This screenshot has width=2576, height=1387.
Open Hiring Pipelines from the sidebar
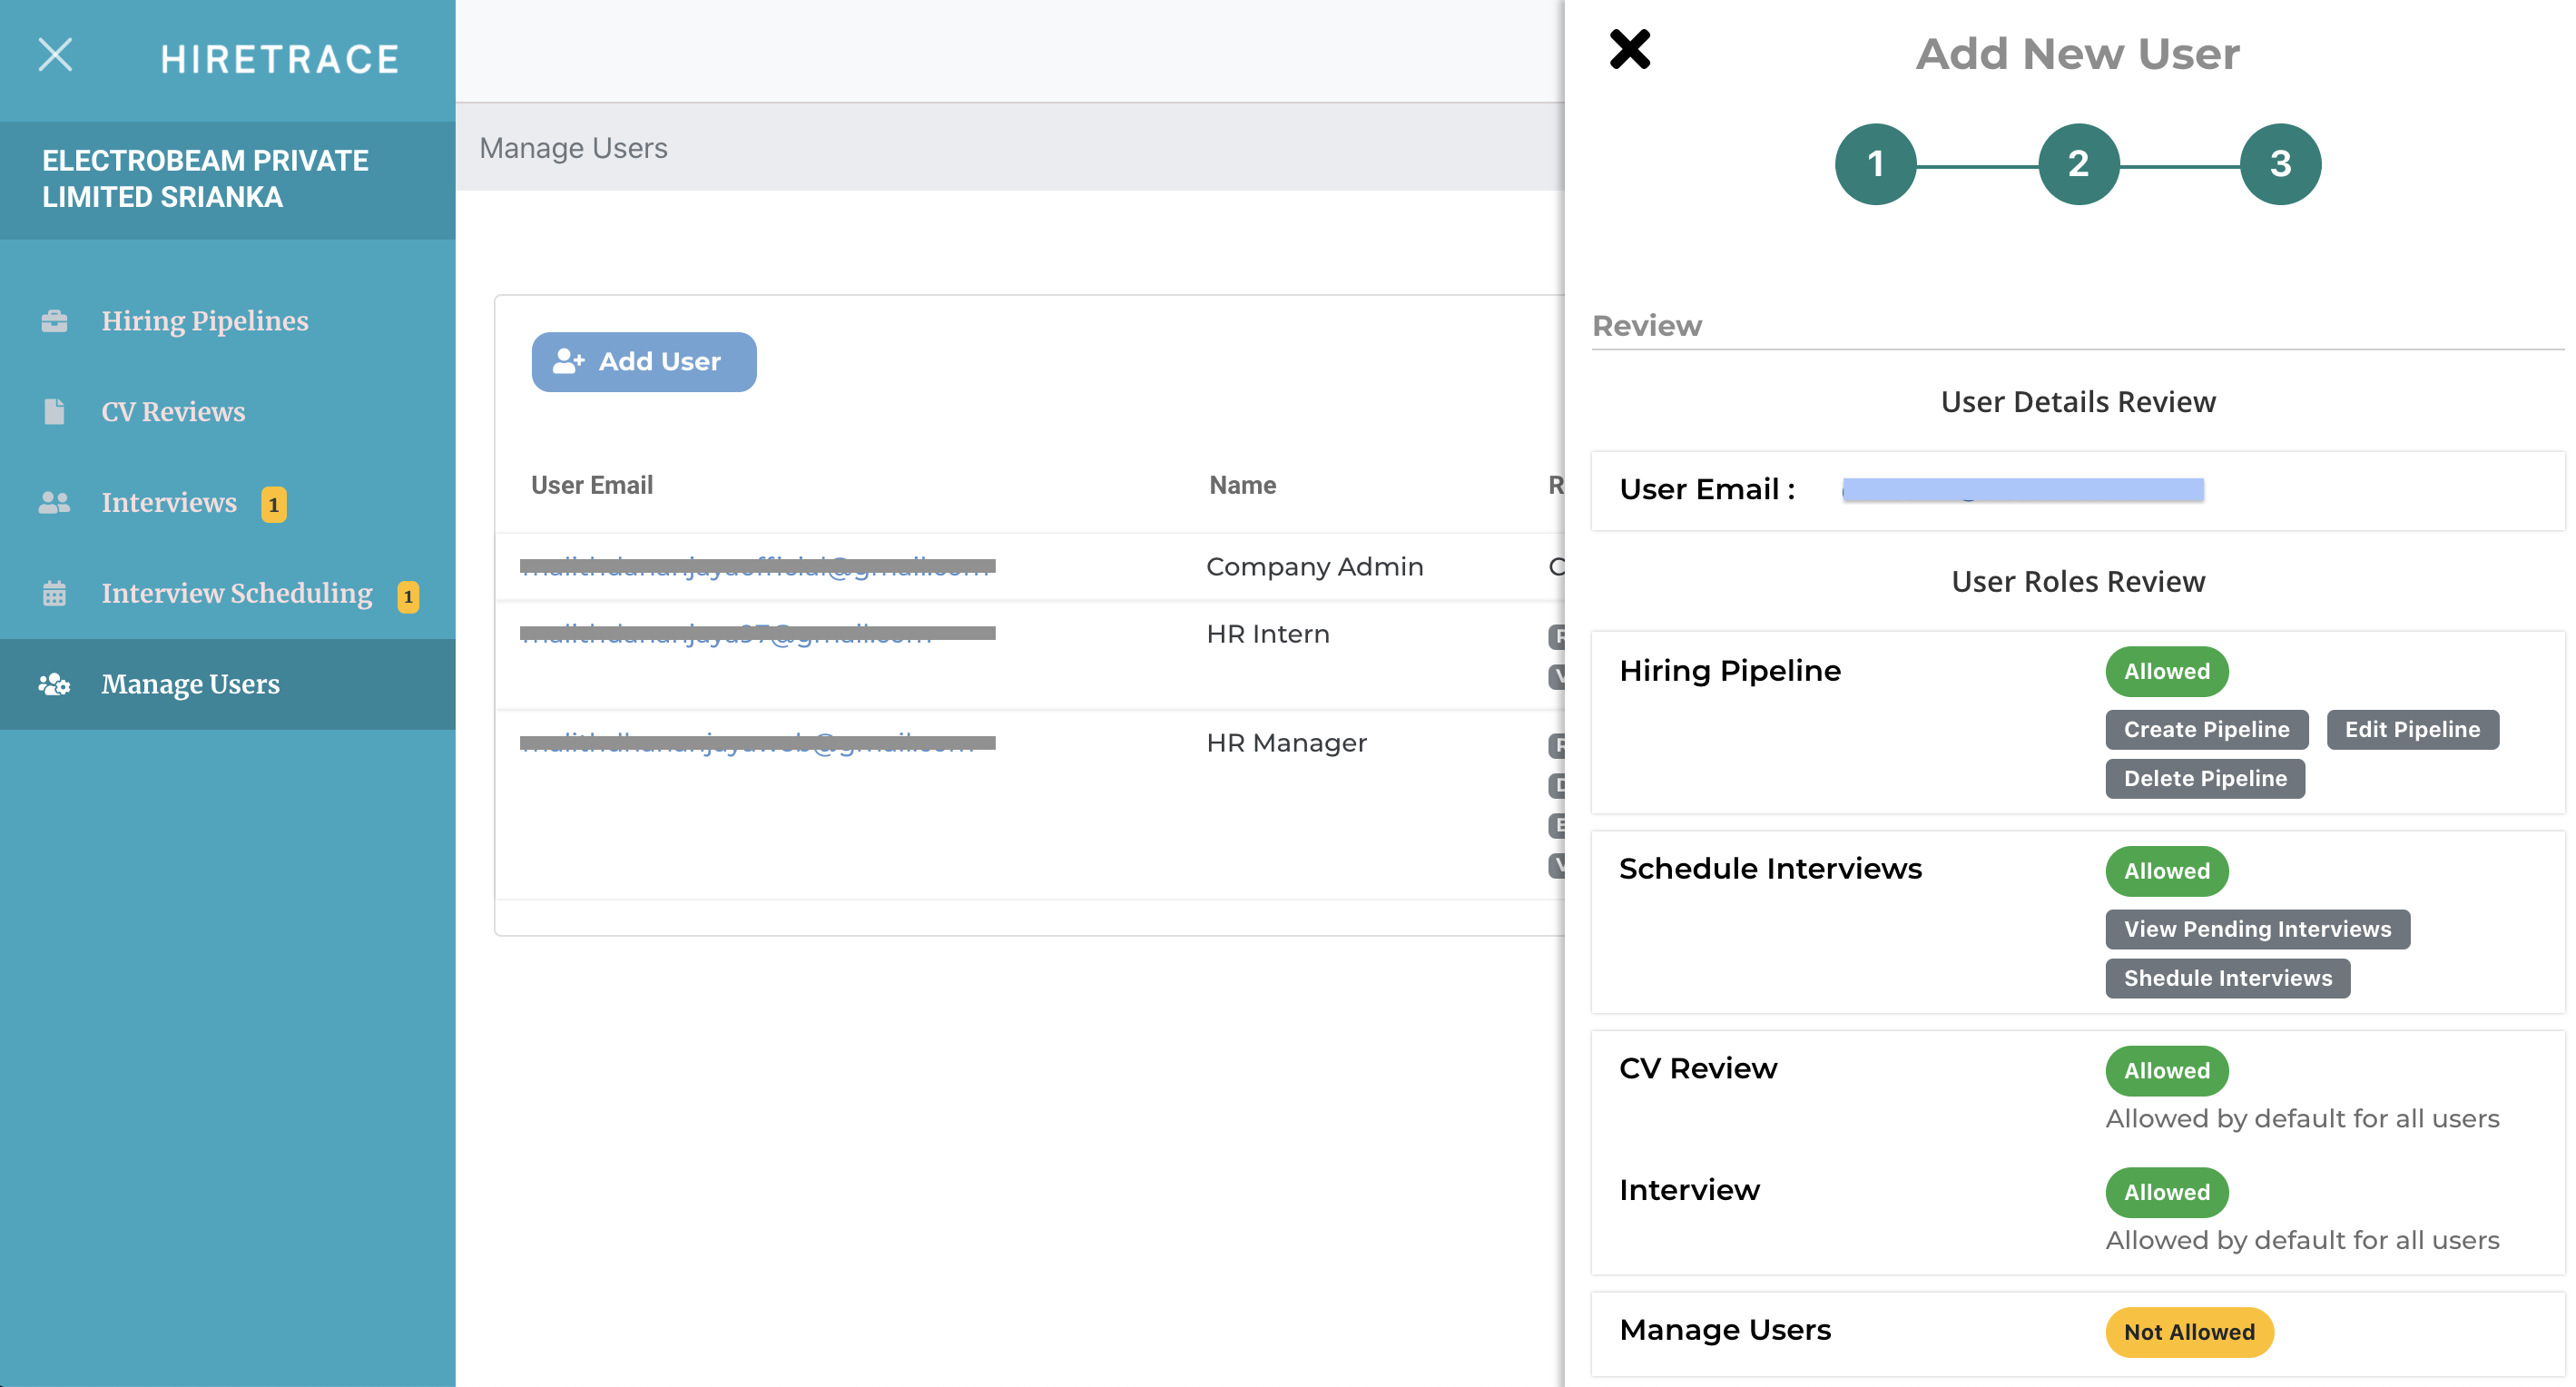point(203,320)
